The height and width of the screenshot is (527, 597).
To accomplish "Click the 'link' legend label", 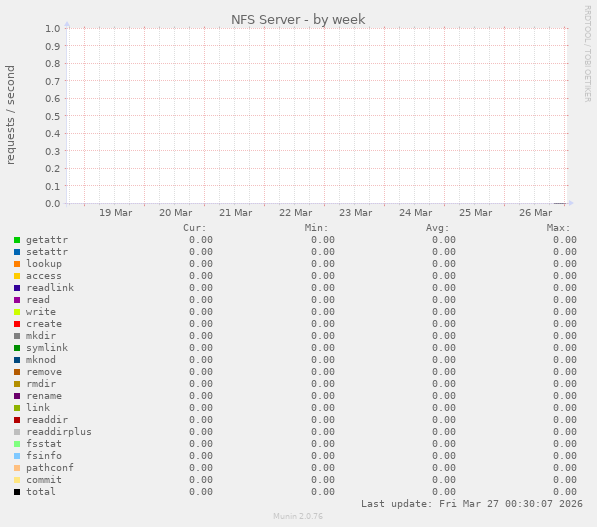I will (x=38, y=407).
